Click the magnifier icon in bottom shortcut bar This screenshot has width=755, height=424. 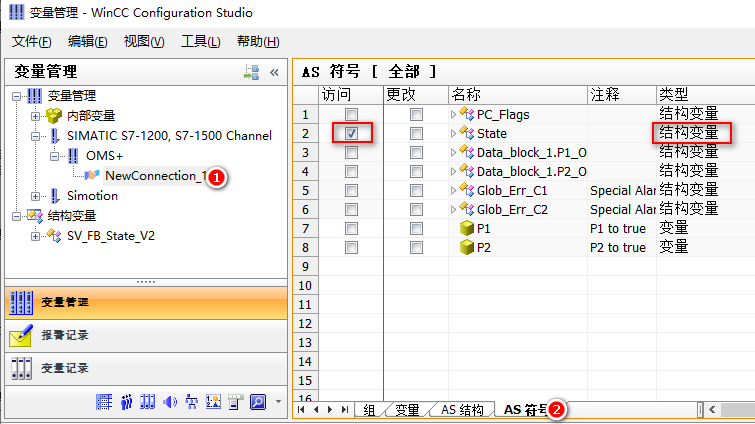pyautogui.click(x=255, y=402)
